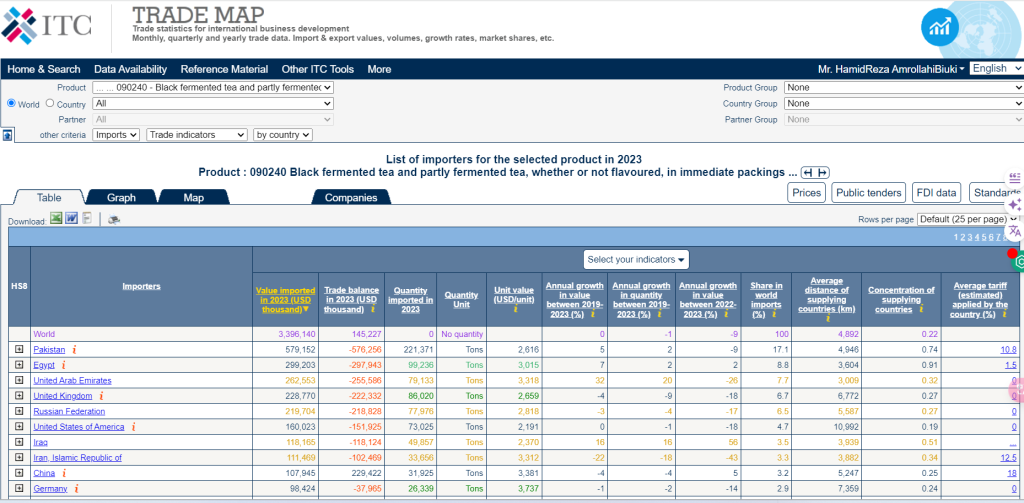The image size is (1024, 503).
Task: Click the info icon beside Pakistan
Action: pos(74,349)
